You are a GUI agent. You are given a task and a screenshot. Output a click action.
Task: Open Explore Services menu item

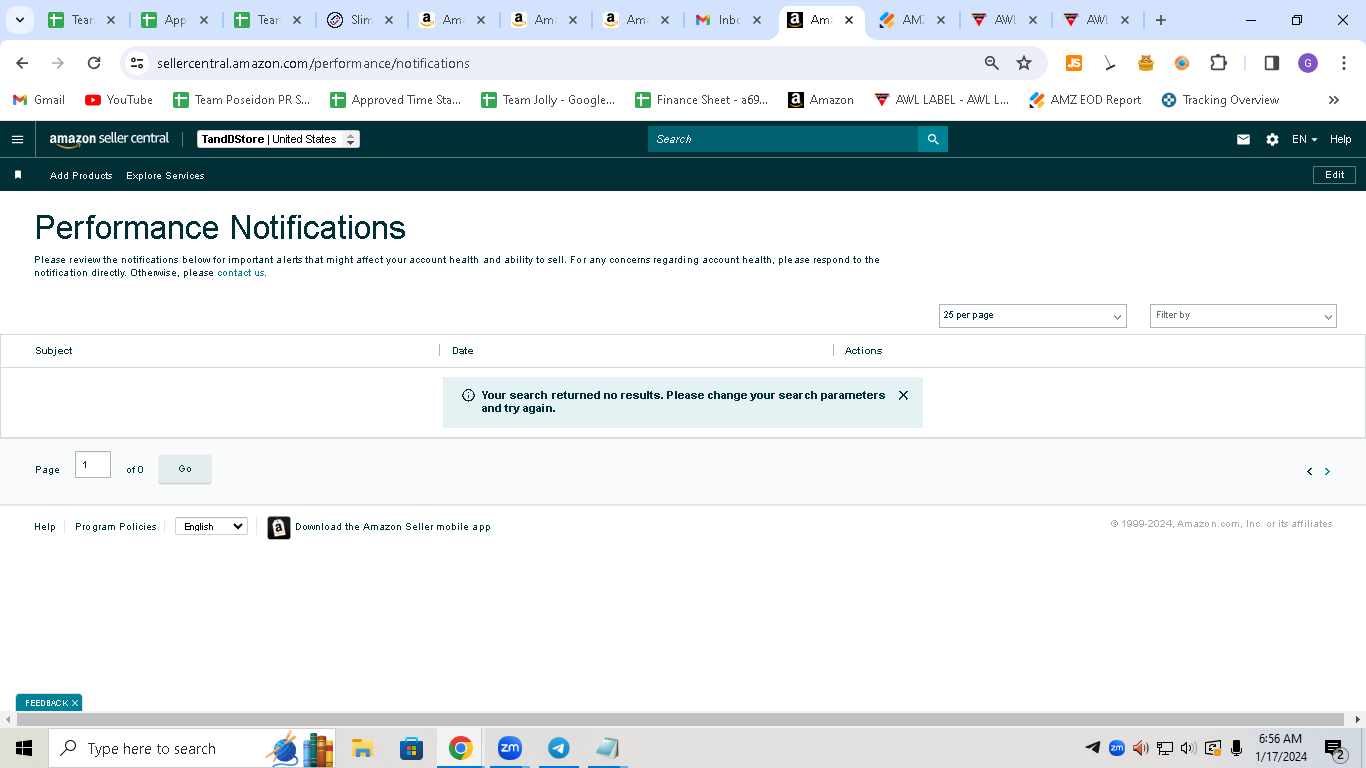165,176
